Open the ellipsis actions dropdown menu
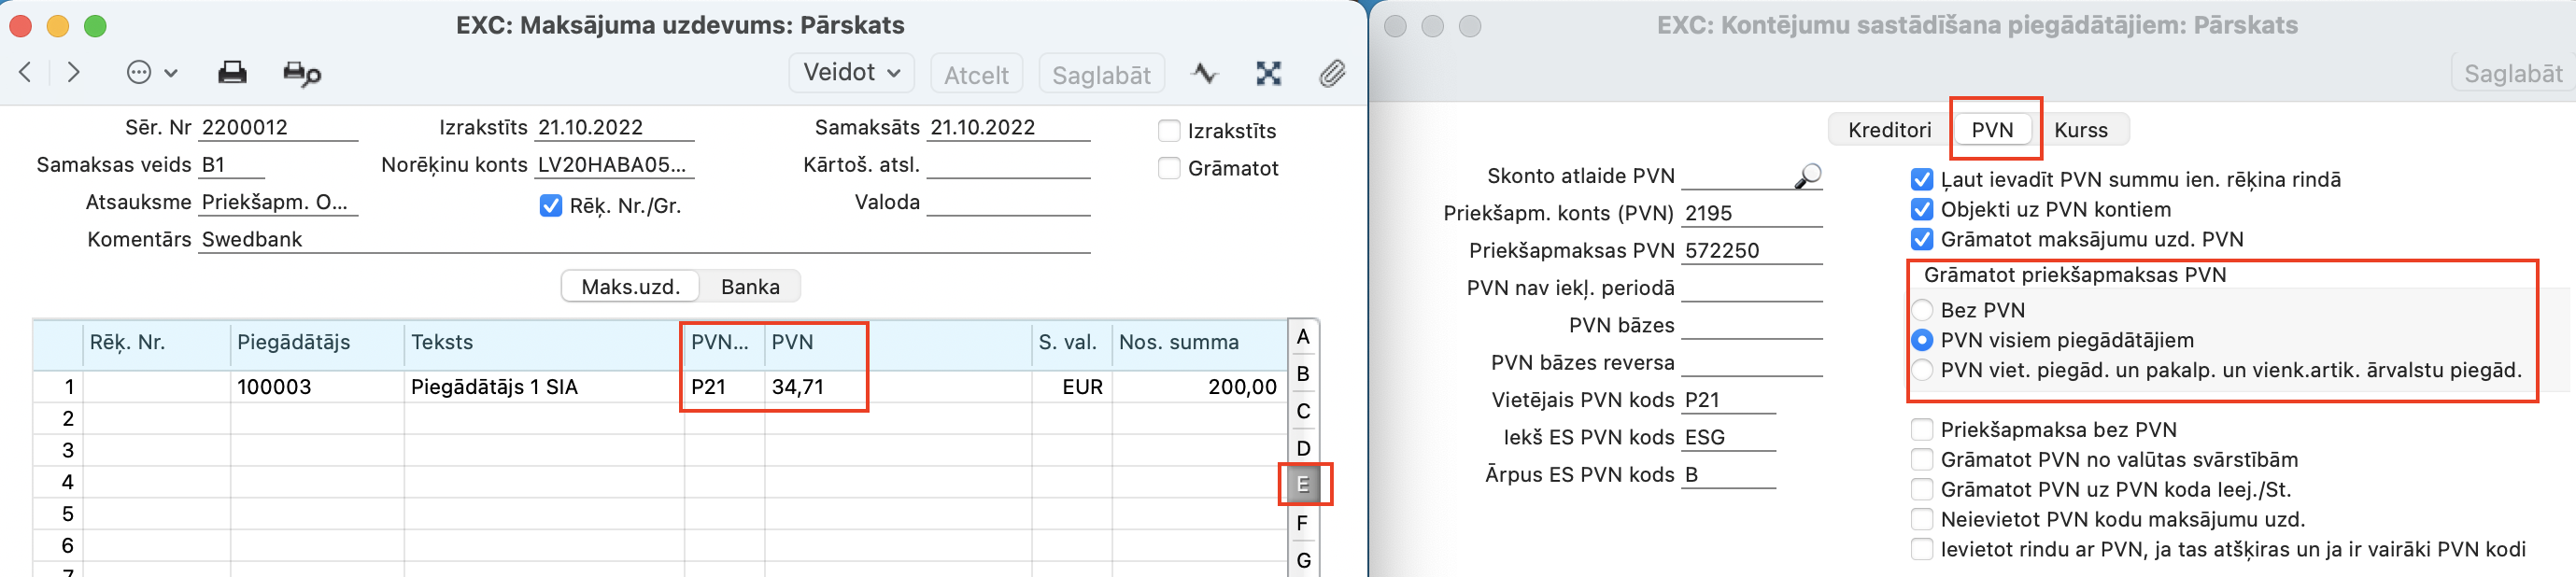The image size is (2576, 577). [152, 72]
